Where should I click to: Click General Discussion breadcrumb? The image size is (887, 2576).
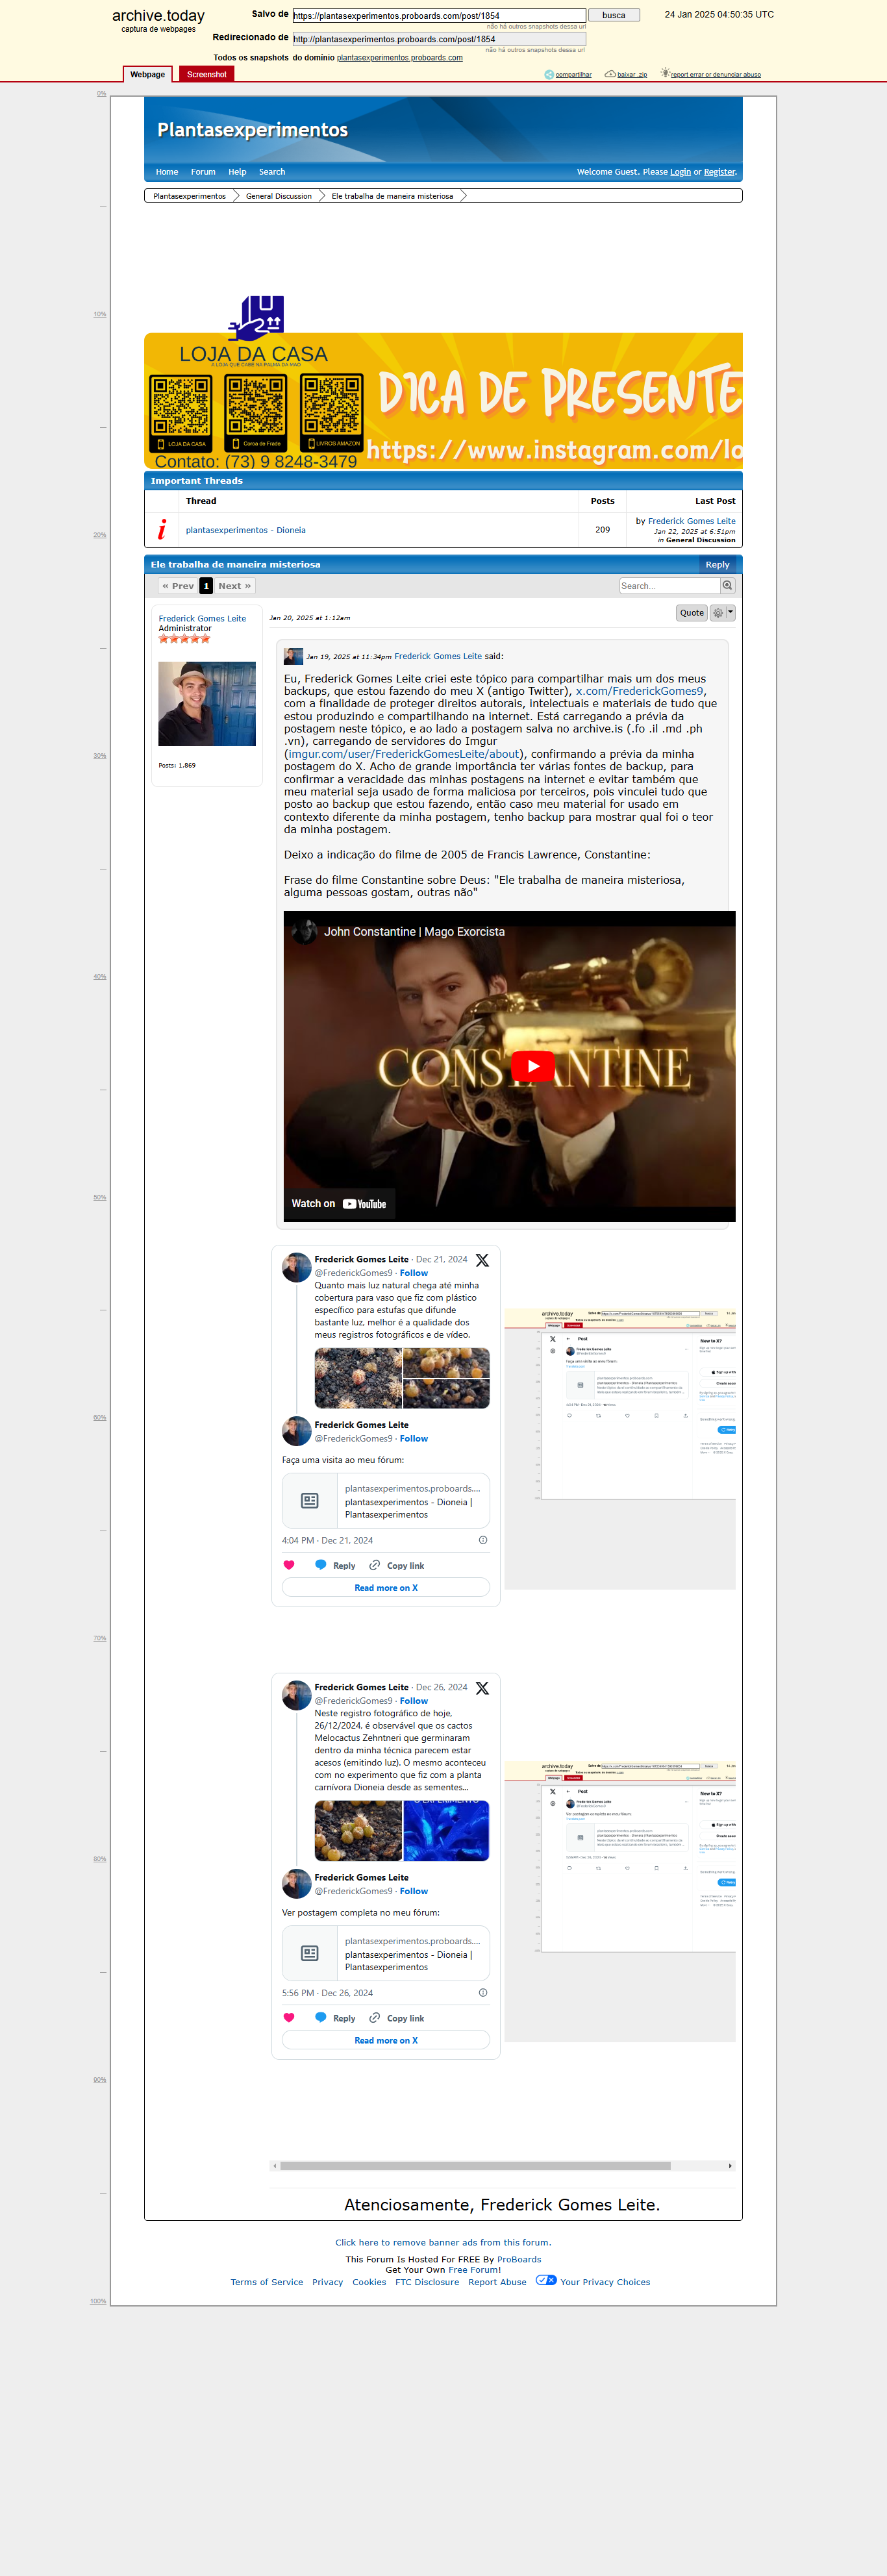(279, 196)
